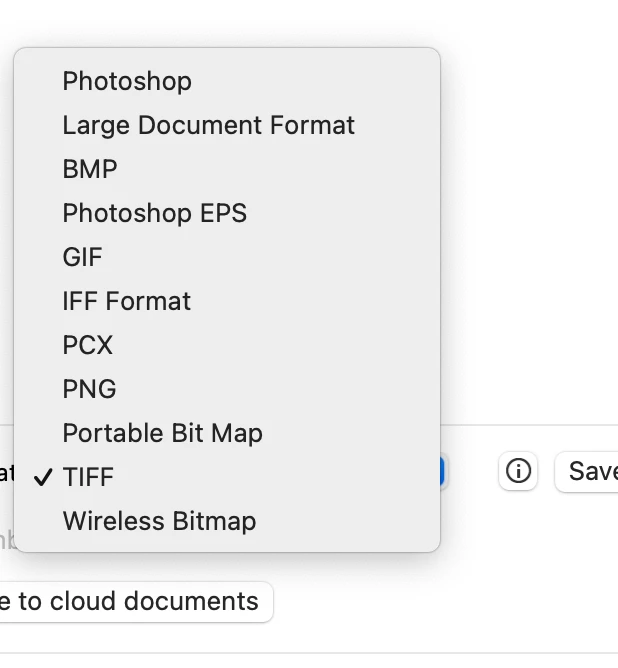The image size is (618, 668).
Task: Select IFF Format entry
Action: point(126,301)
